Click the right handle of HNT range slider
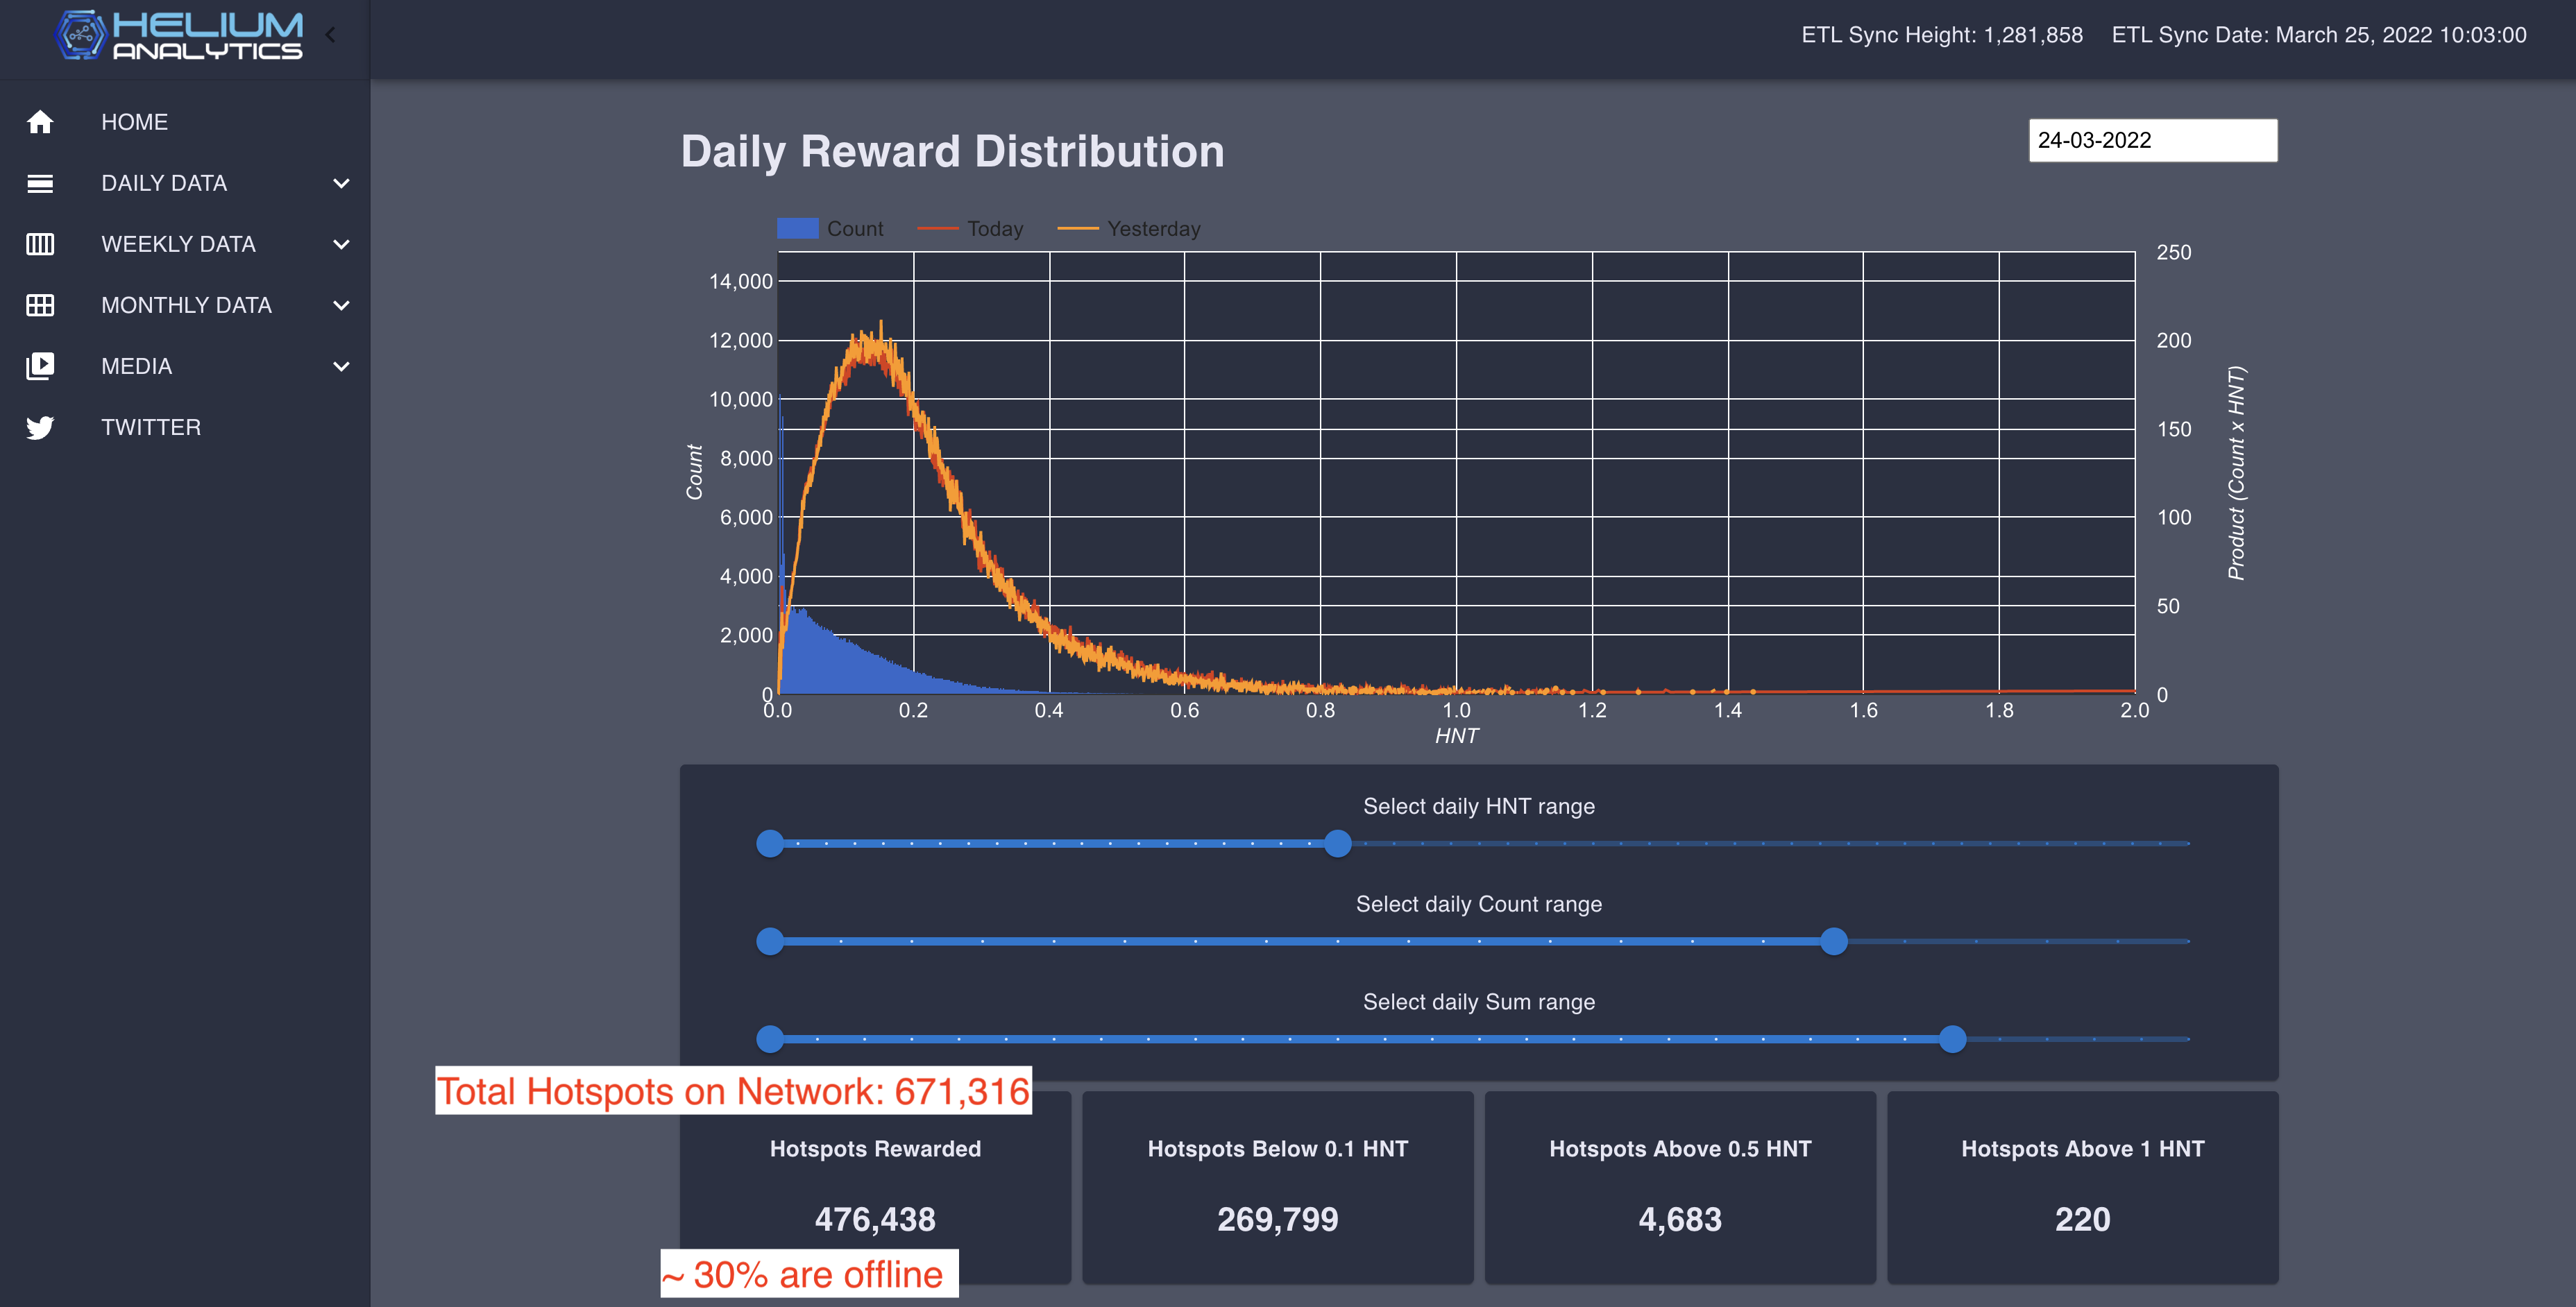This screenshot has height=1307, width=2576. coord(1338,843)
